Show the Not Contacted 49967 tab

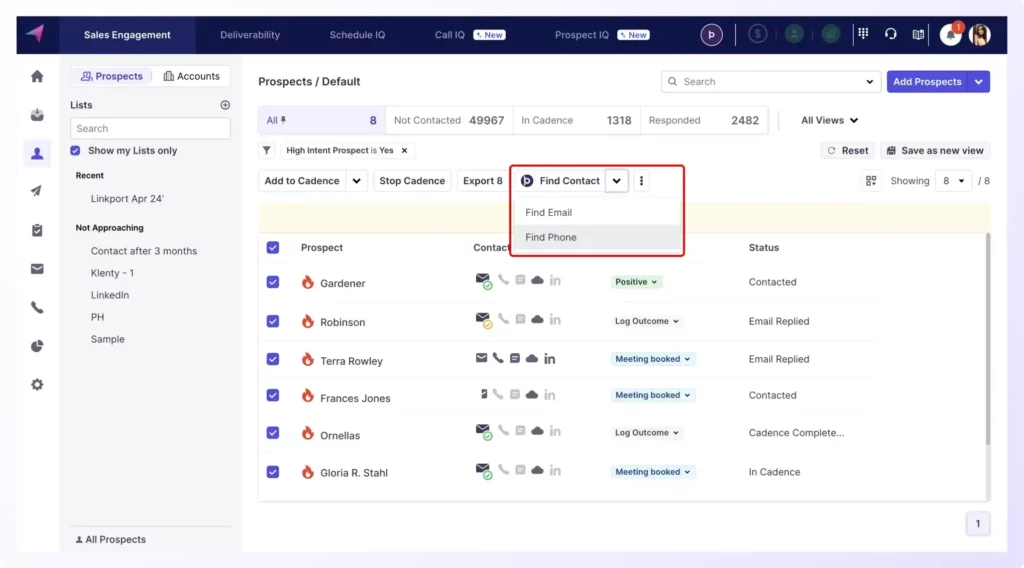coord(449,120)
